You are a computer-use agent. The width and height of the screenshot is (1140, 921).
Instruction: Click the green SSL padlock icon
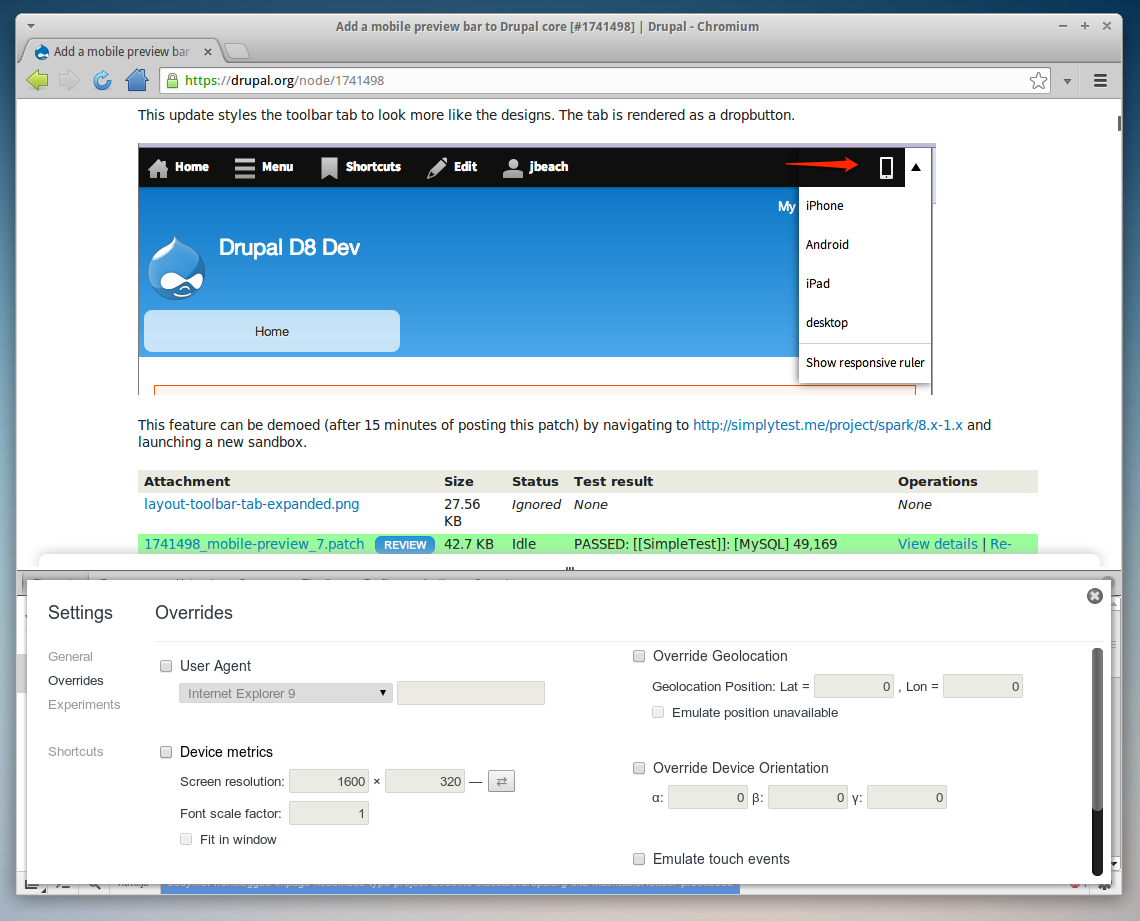click(172, 81)
